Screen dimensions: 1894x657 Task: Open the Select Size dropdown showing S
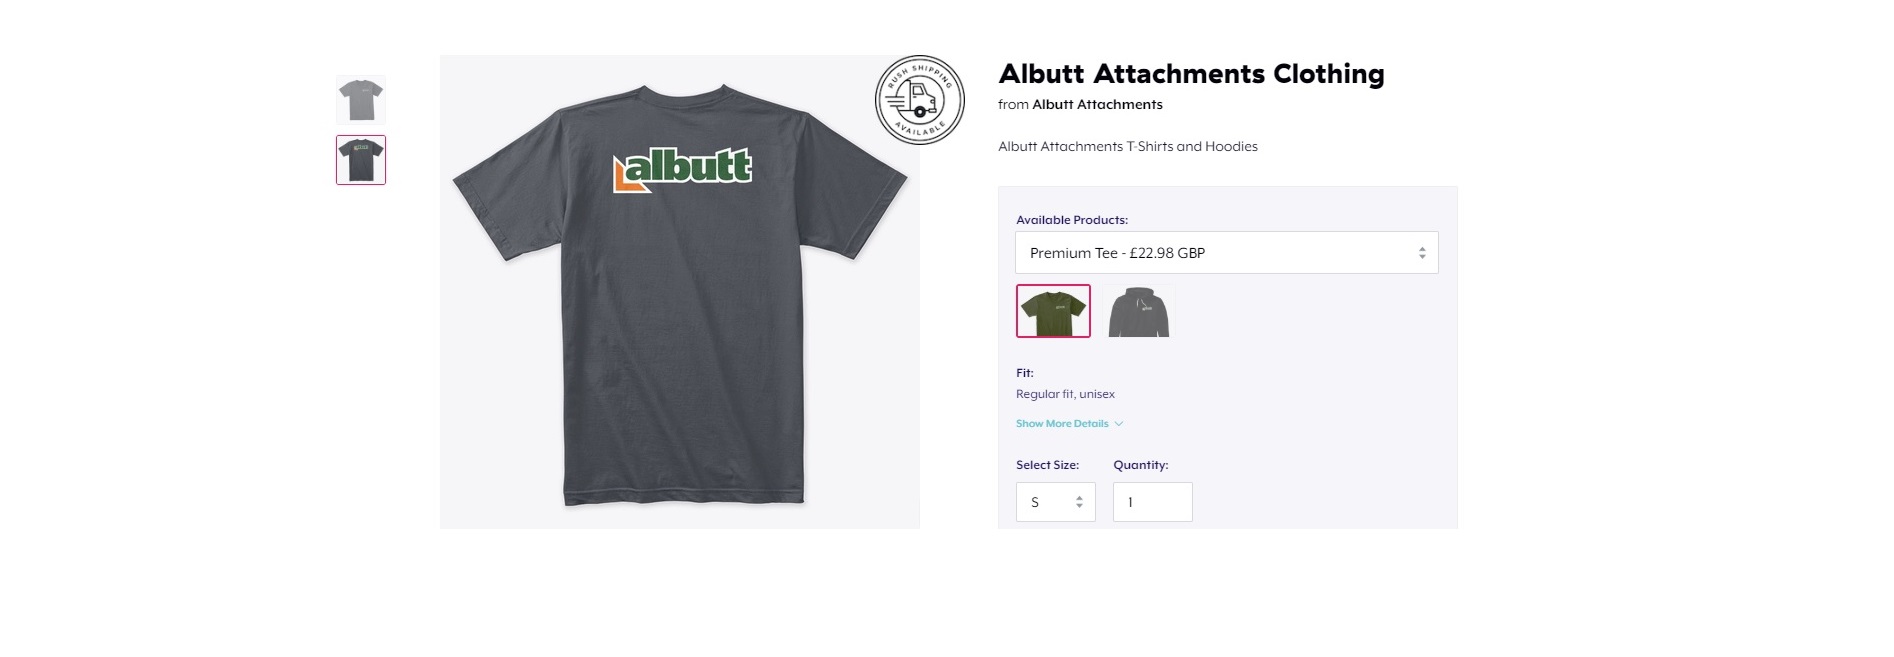coord(1056,502)
